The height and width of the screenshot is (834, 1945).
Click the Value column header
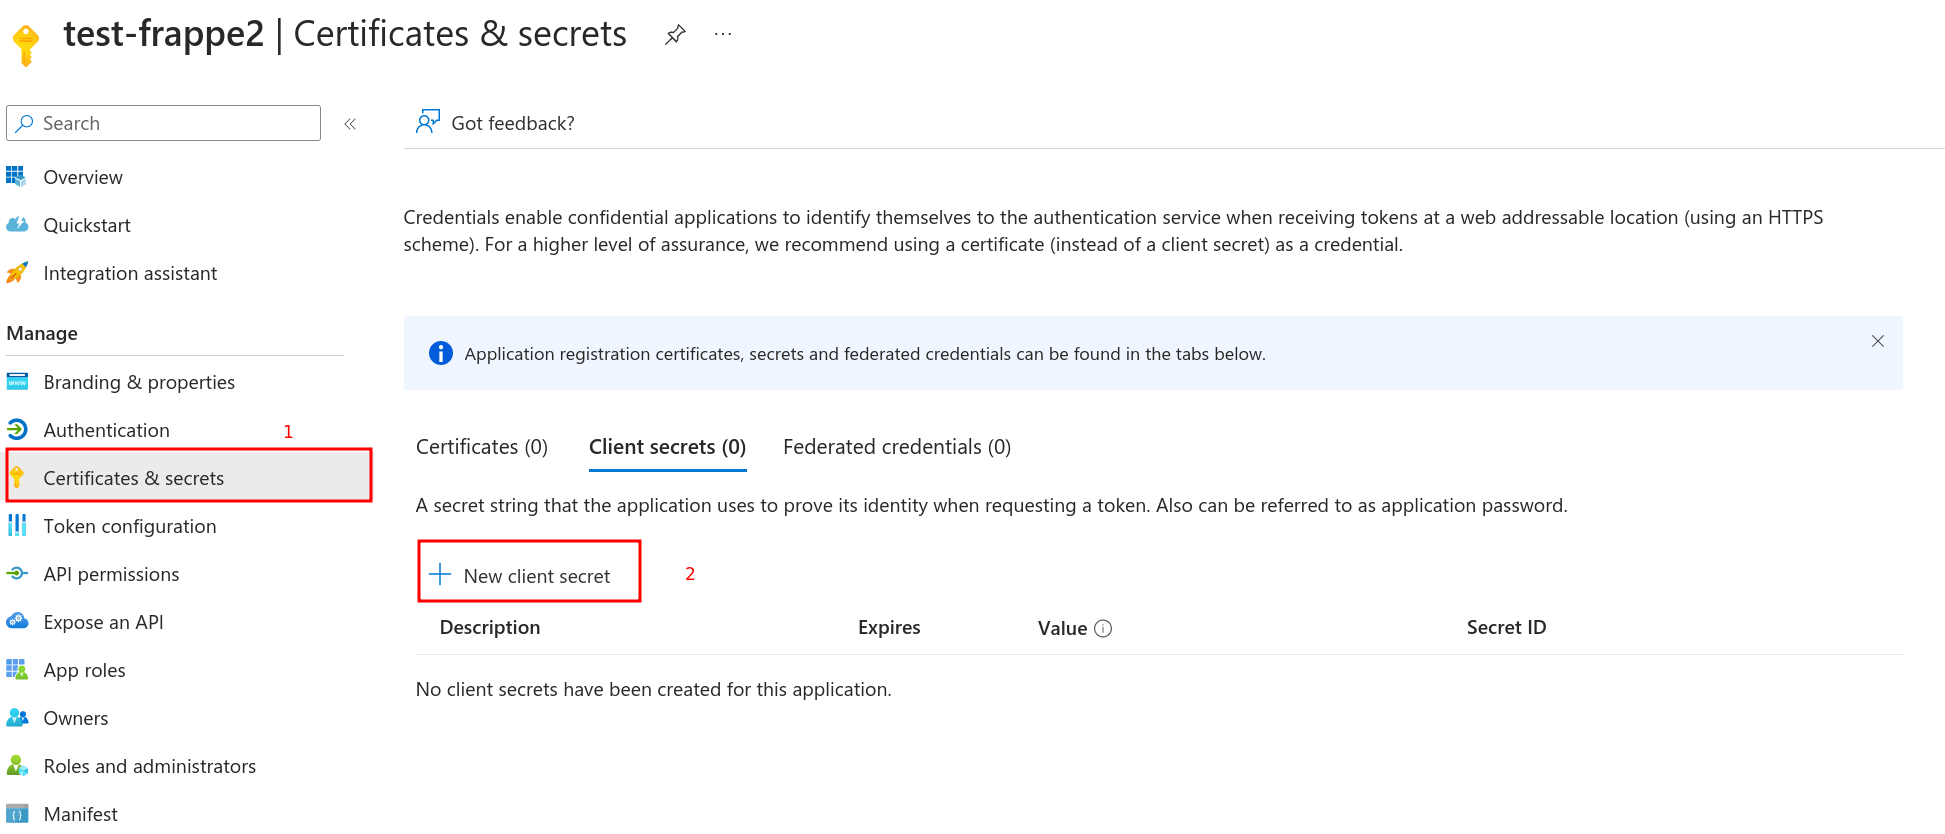pyautogui.click(x=1062, y=628)
